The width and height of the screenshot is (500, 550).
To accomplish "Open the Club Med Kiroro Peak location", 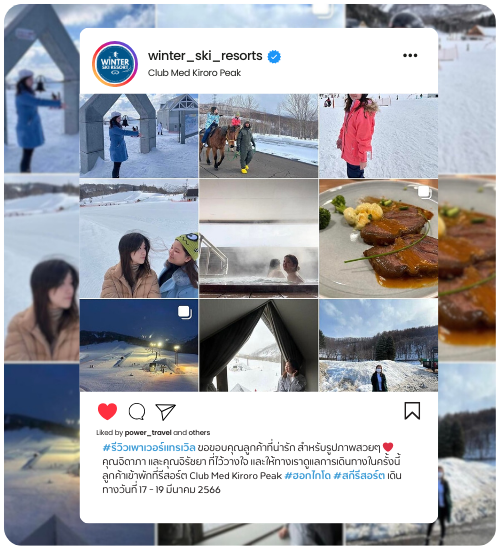I will [x=194, y=73].
